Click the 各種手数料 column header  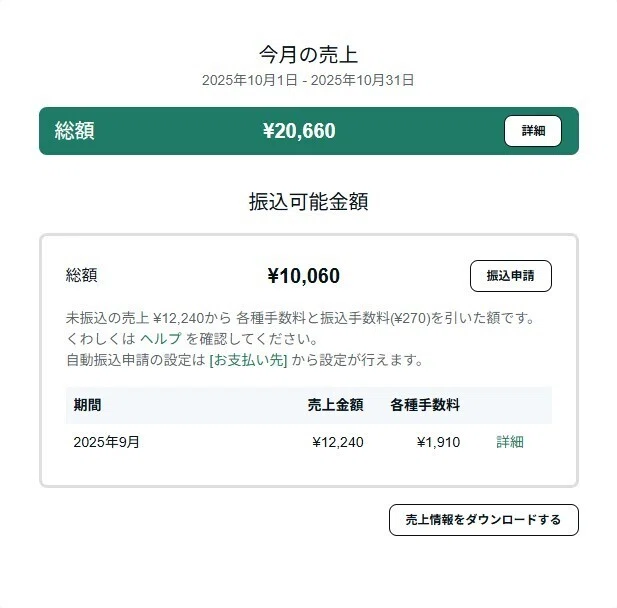coord(425,405)
